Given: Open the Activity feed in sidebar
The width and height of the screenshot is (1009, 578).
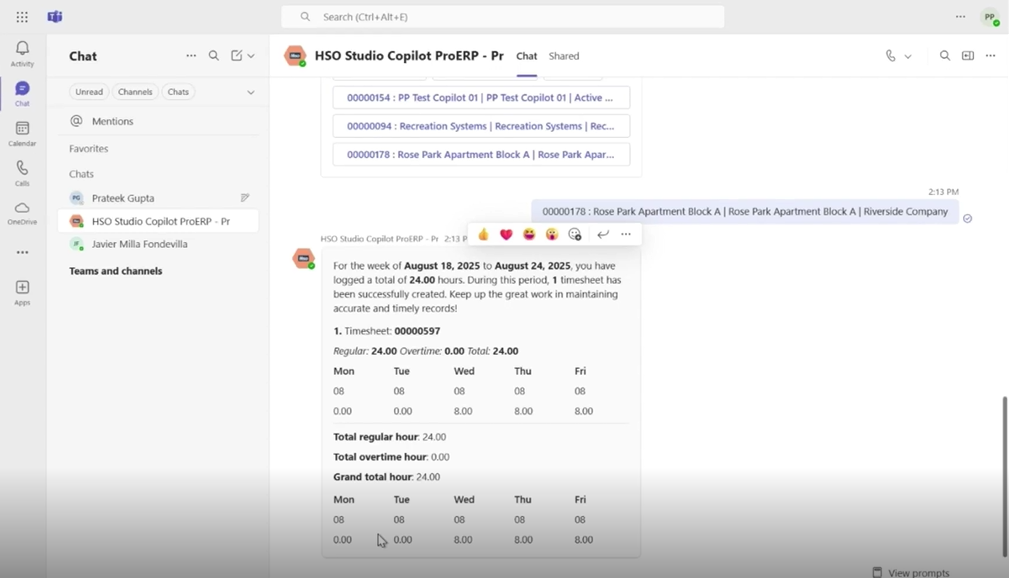Looking at the screenshot, I should [22, 53].
